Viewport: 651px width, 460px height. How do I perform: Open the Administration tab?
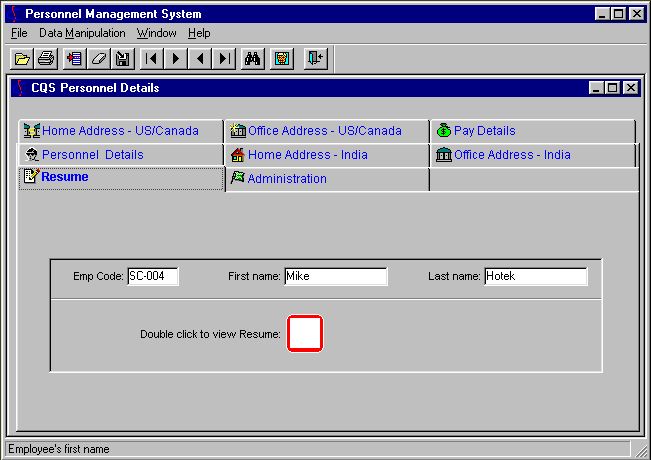tap(286, 179)
